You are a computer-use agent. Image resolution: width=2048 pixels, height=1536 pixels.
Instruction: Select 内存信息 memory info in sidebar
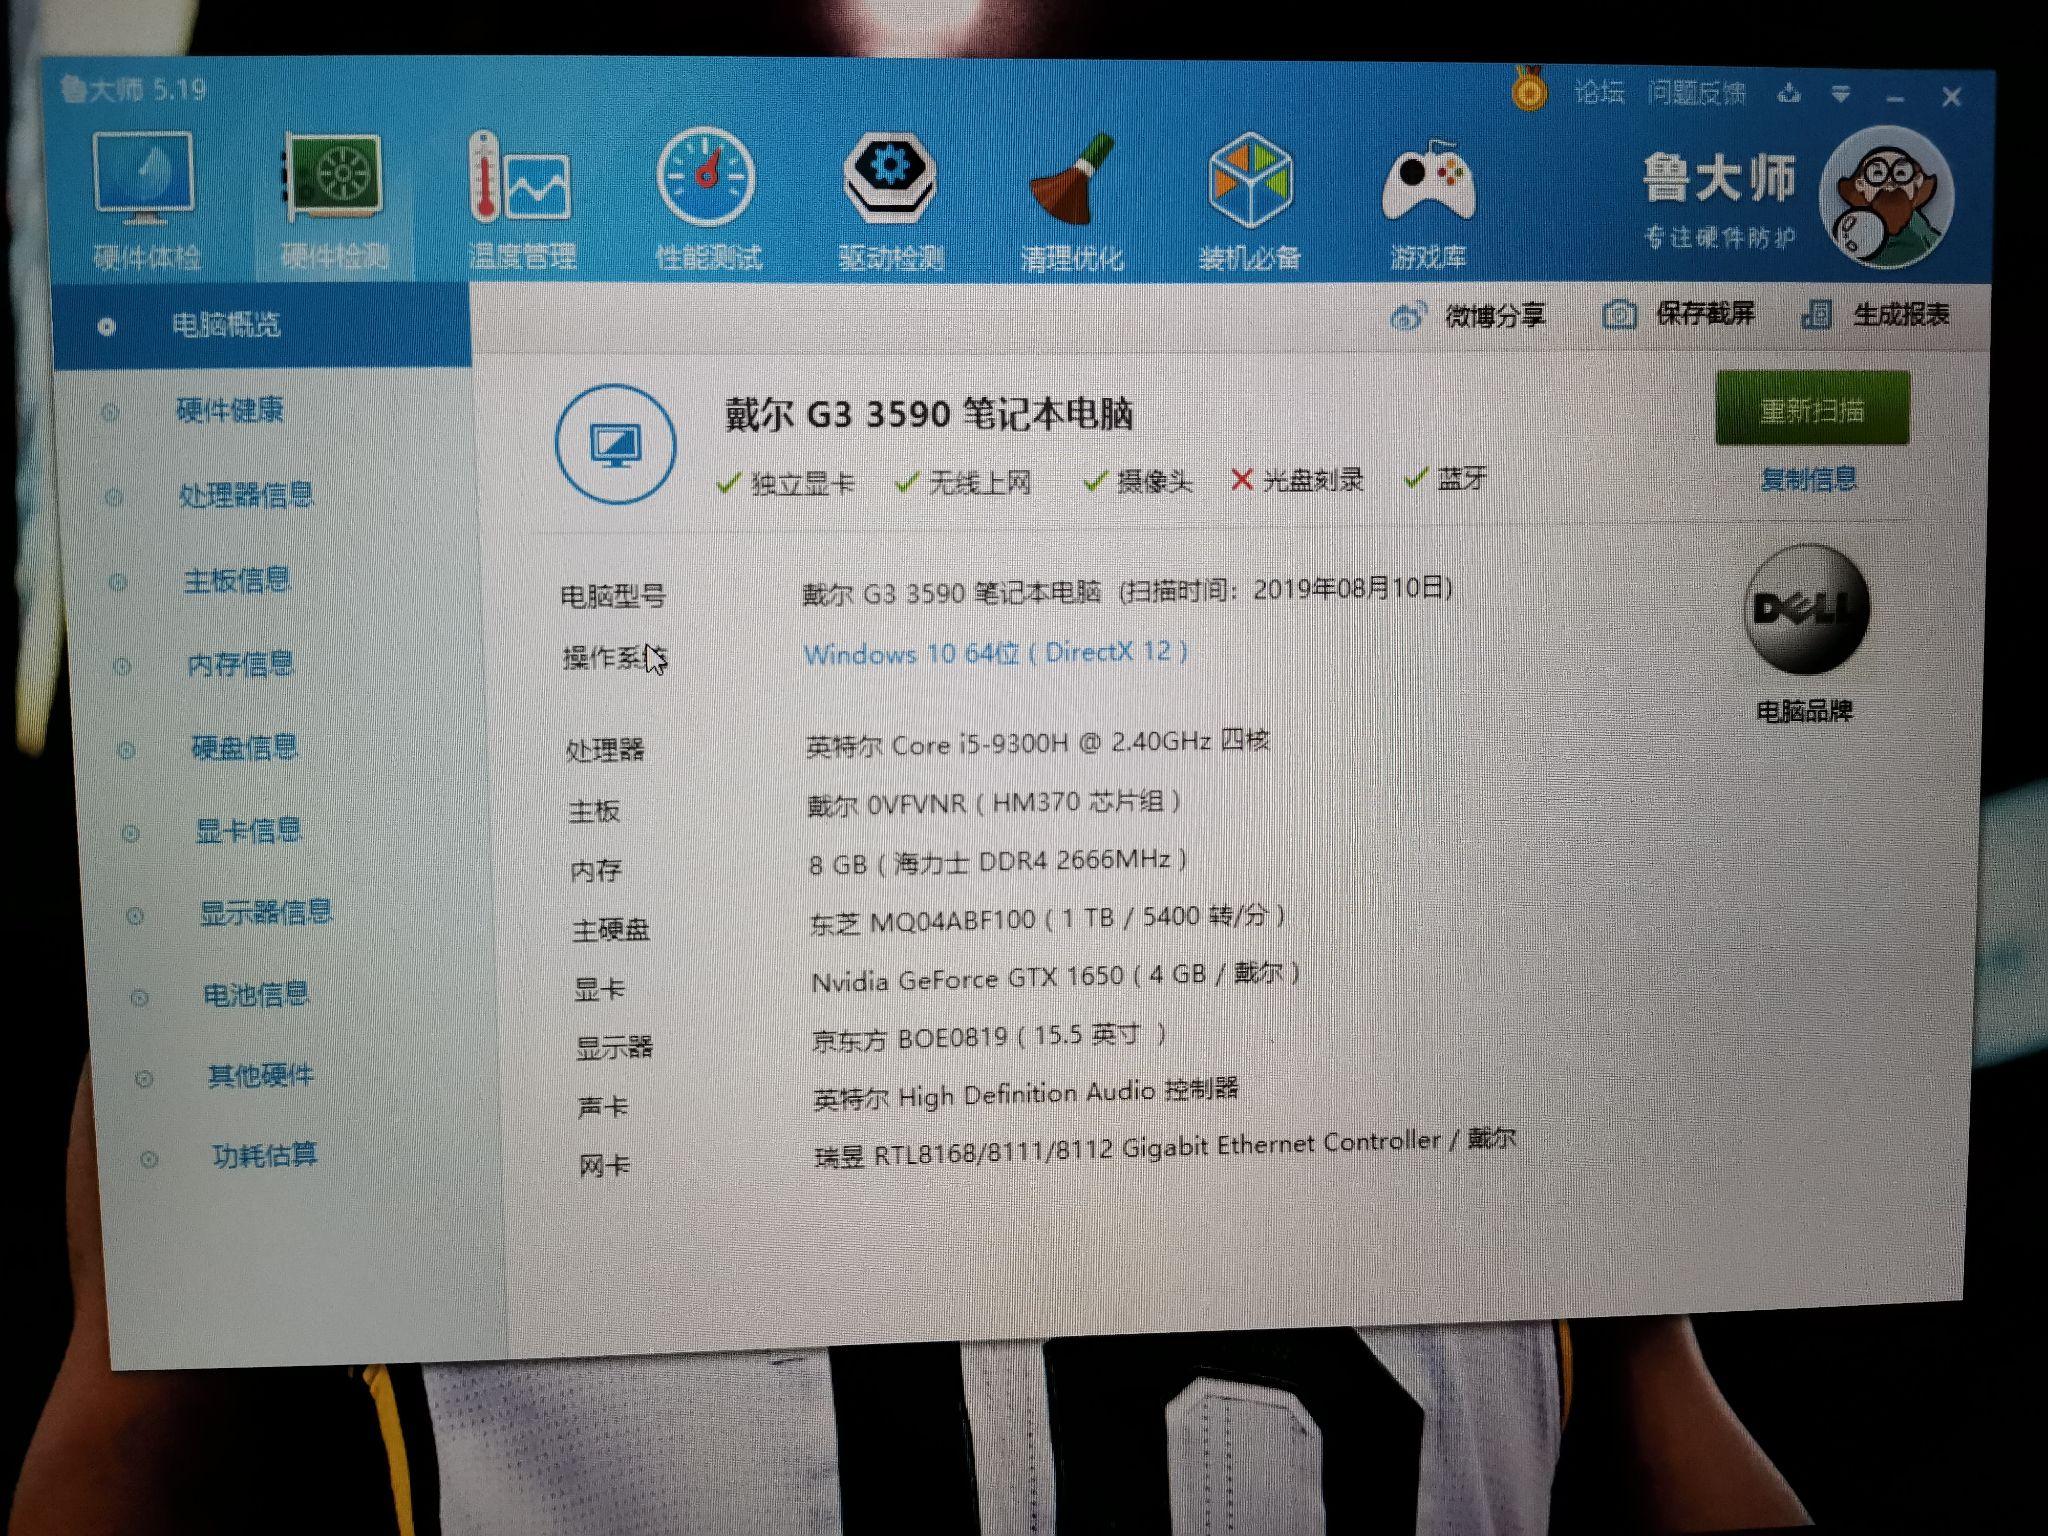(x=241, y=664)
